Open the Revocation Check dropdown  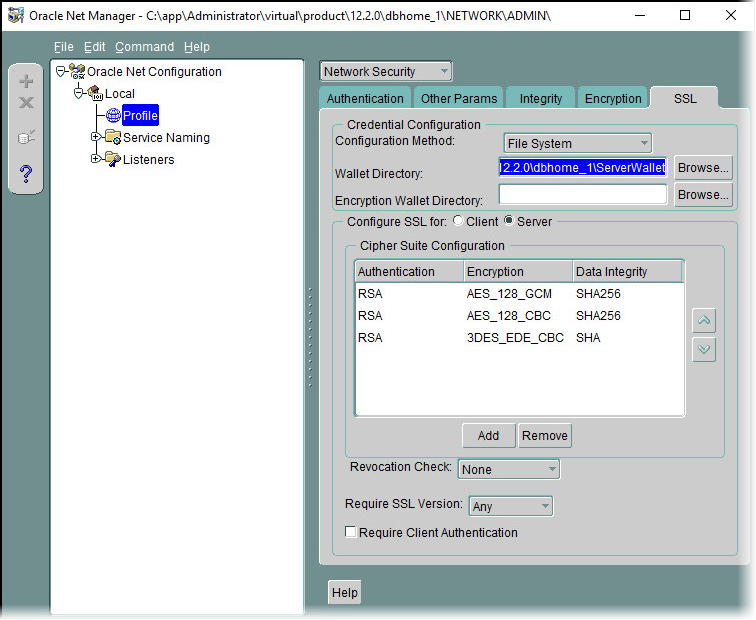509,469
